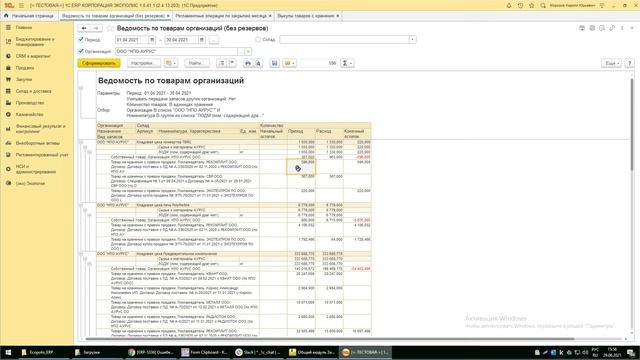Open the Настройки button

click(x=143, y=63)
